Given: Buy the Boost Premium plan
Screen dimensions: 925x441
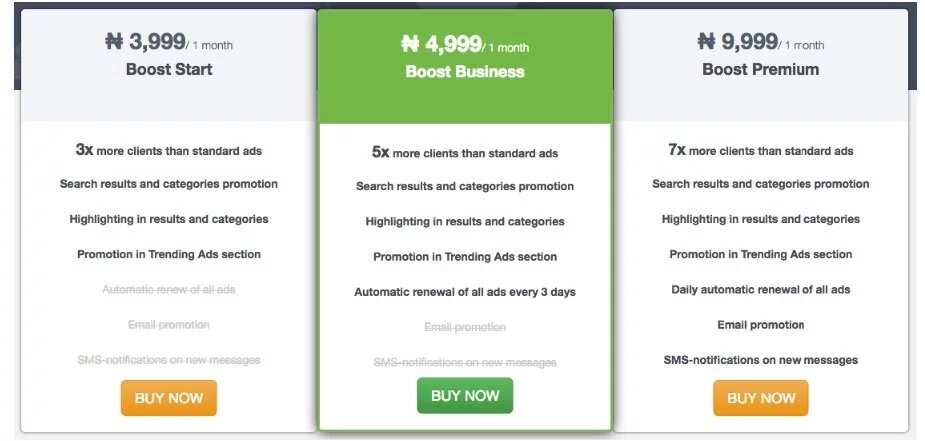Looking at the screenshot, I should 760,398.
